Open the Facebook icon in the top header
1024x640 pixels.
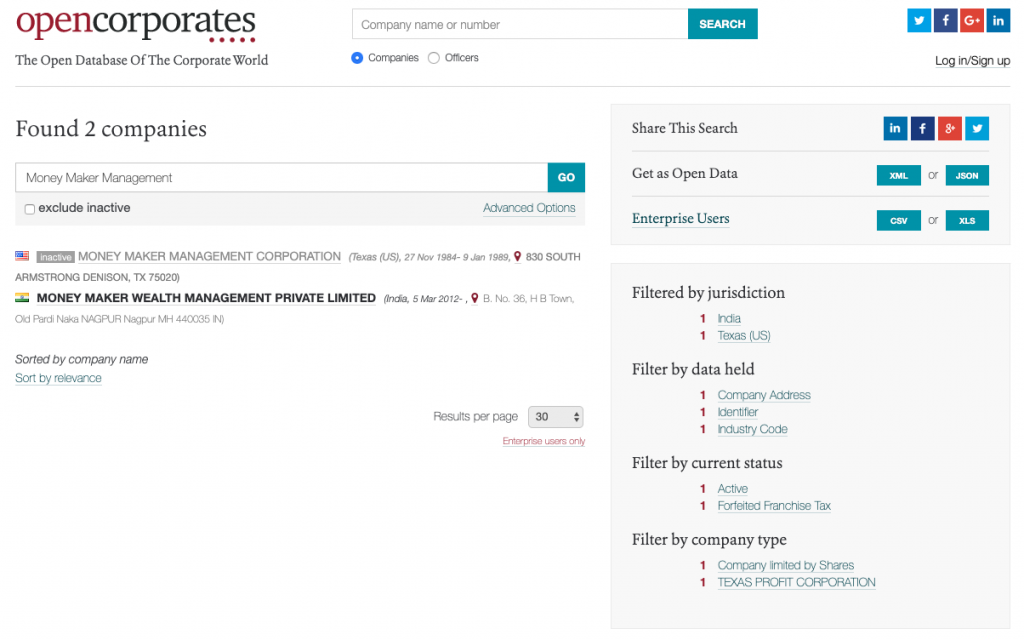[x=945, y=21]
